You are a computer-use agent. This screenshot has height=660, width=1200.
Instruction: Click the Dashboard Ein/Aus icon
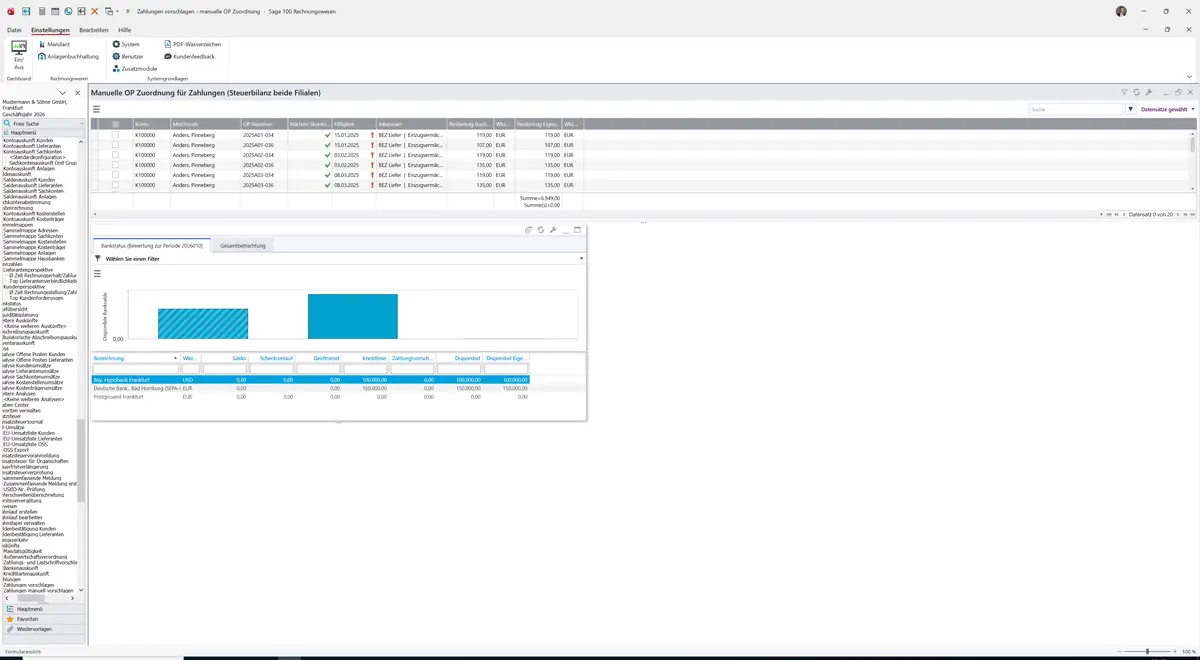click(19, 55)
